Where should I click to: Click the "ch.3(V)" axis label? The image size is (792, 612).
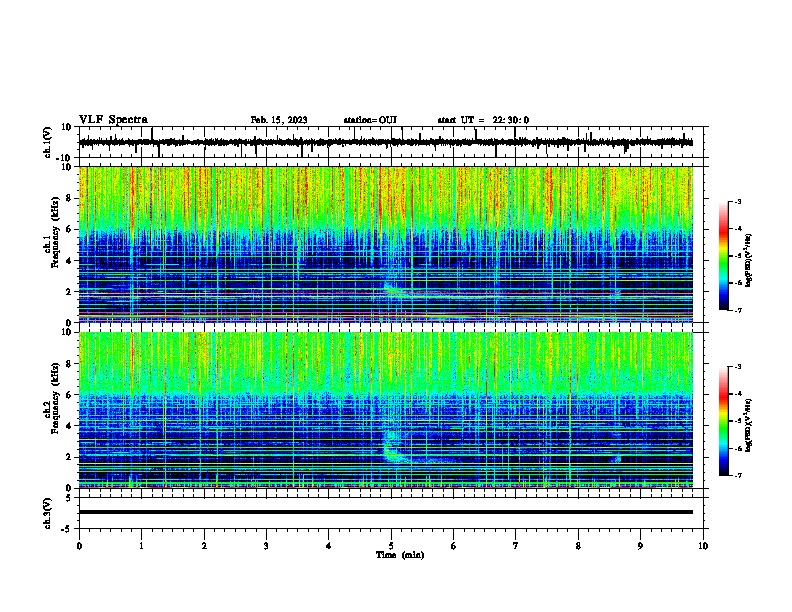[48, 514]
